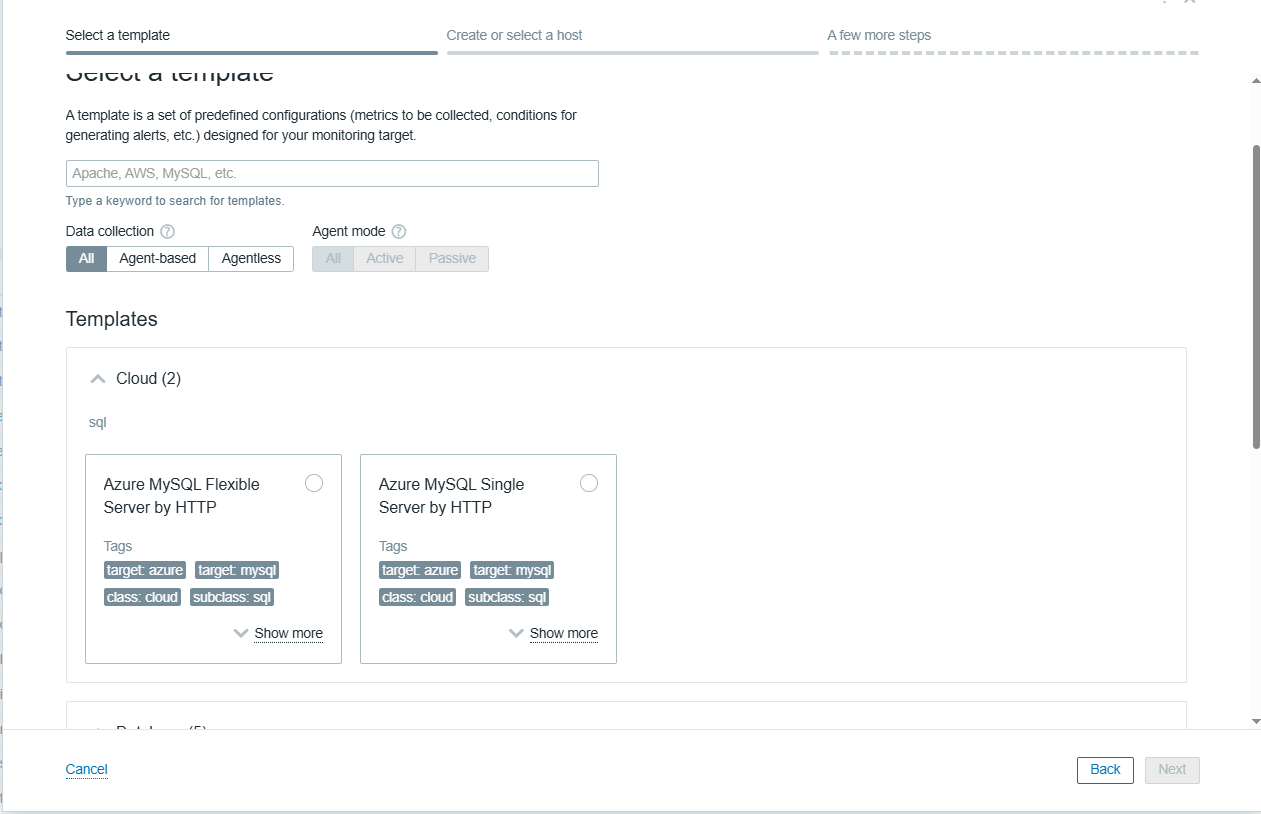The height and width of the screenshot is (814, 1261).
Task: Choose Passive agent mode
Action: point(452,259)
